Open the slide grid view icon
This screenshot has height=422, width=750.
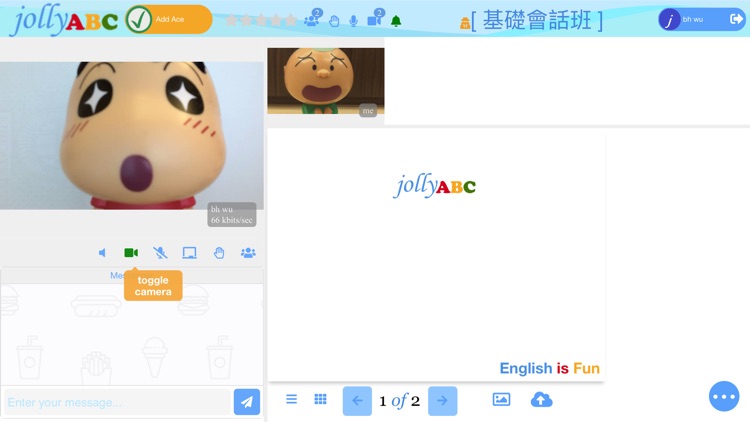tap(320, 399)
